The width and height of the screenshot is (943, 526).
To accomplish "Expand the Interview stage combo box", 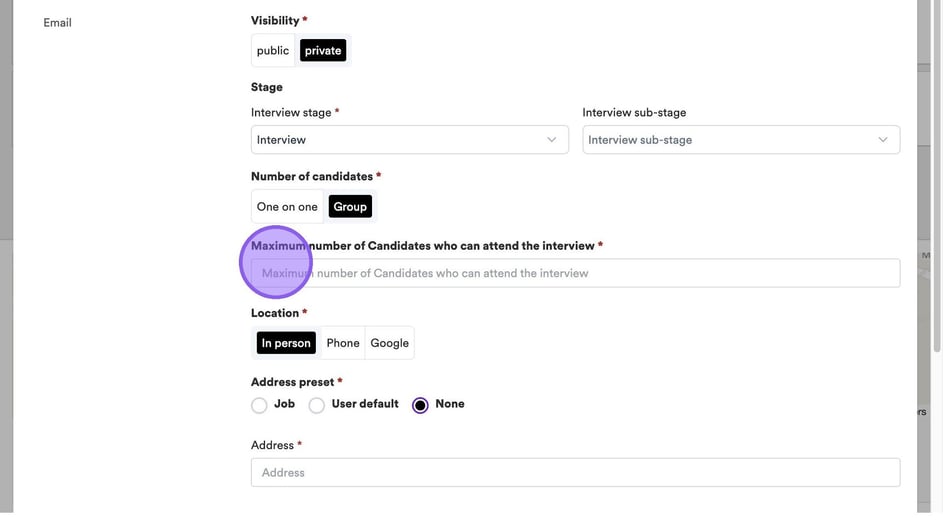I will (409, 140).
